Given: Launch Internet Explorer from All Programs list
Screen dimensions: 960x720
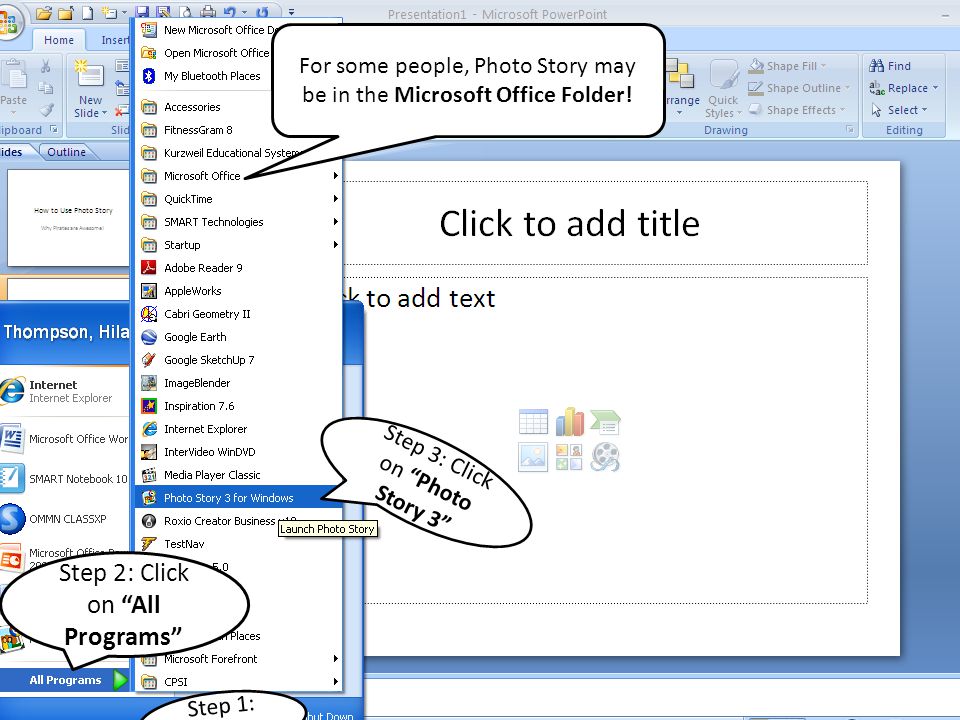Looking at the screenshot, I should 238,429.
